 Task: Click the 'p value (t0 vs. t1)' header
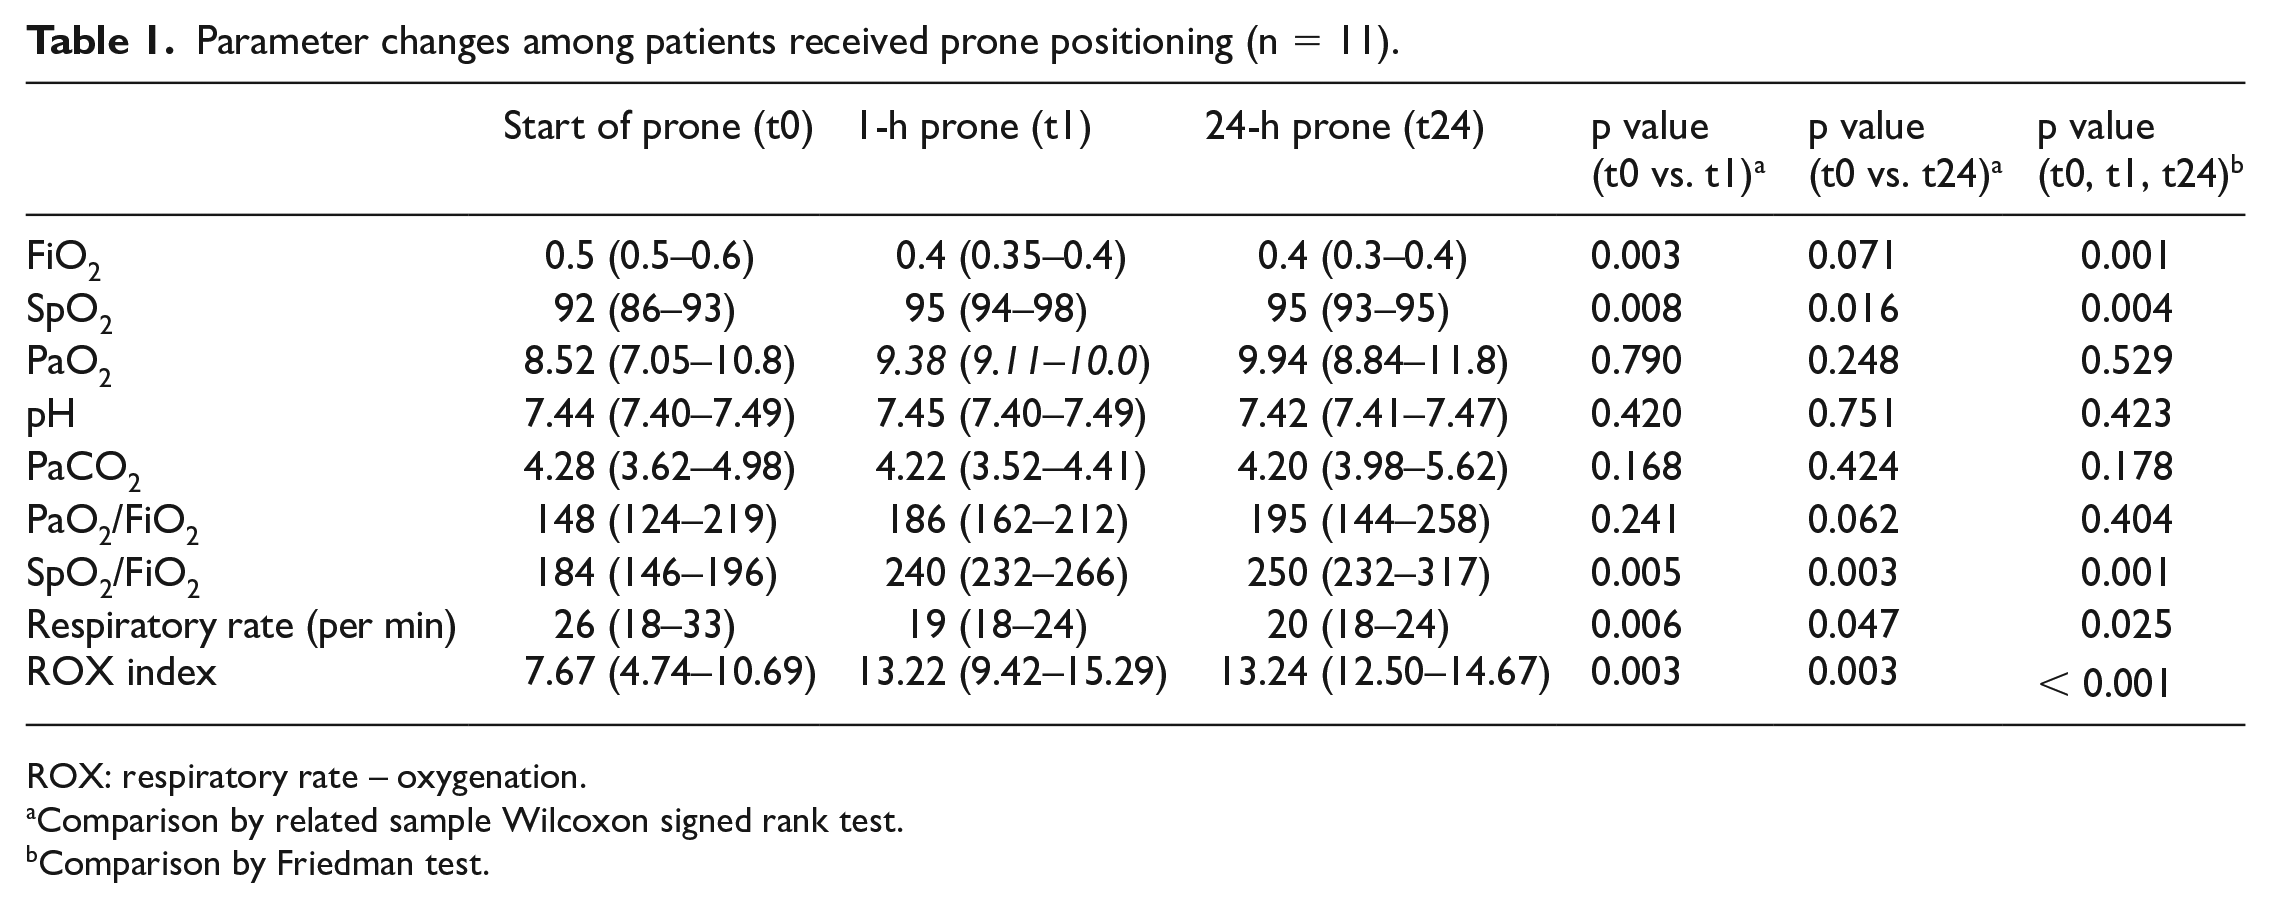[x=1677, y=152]
